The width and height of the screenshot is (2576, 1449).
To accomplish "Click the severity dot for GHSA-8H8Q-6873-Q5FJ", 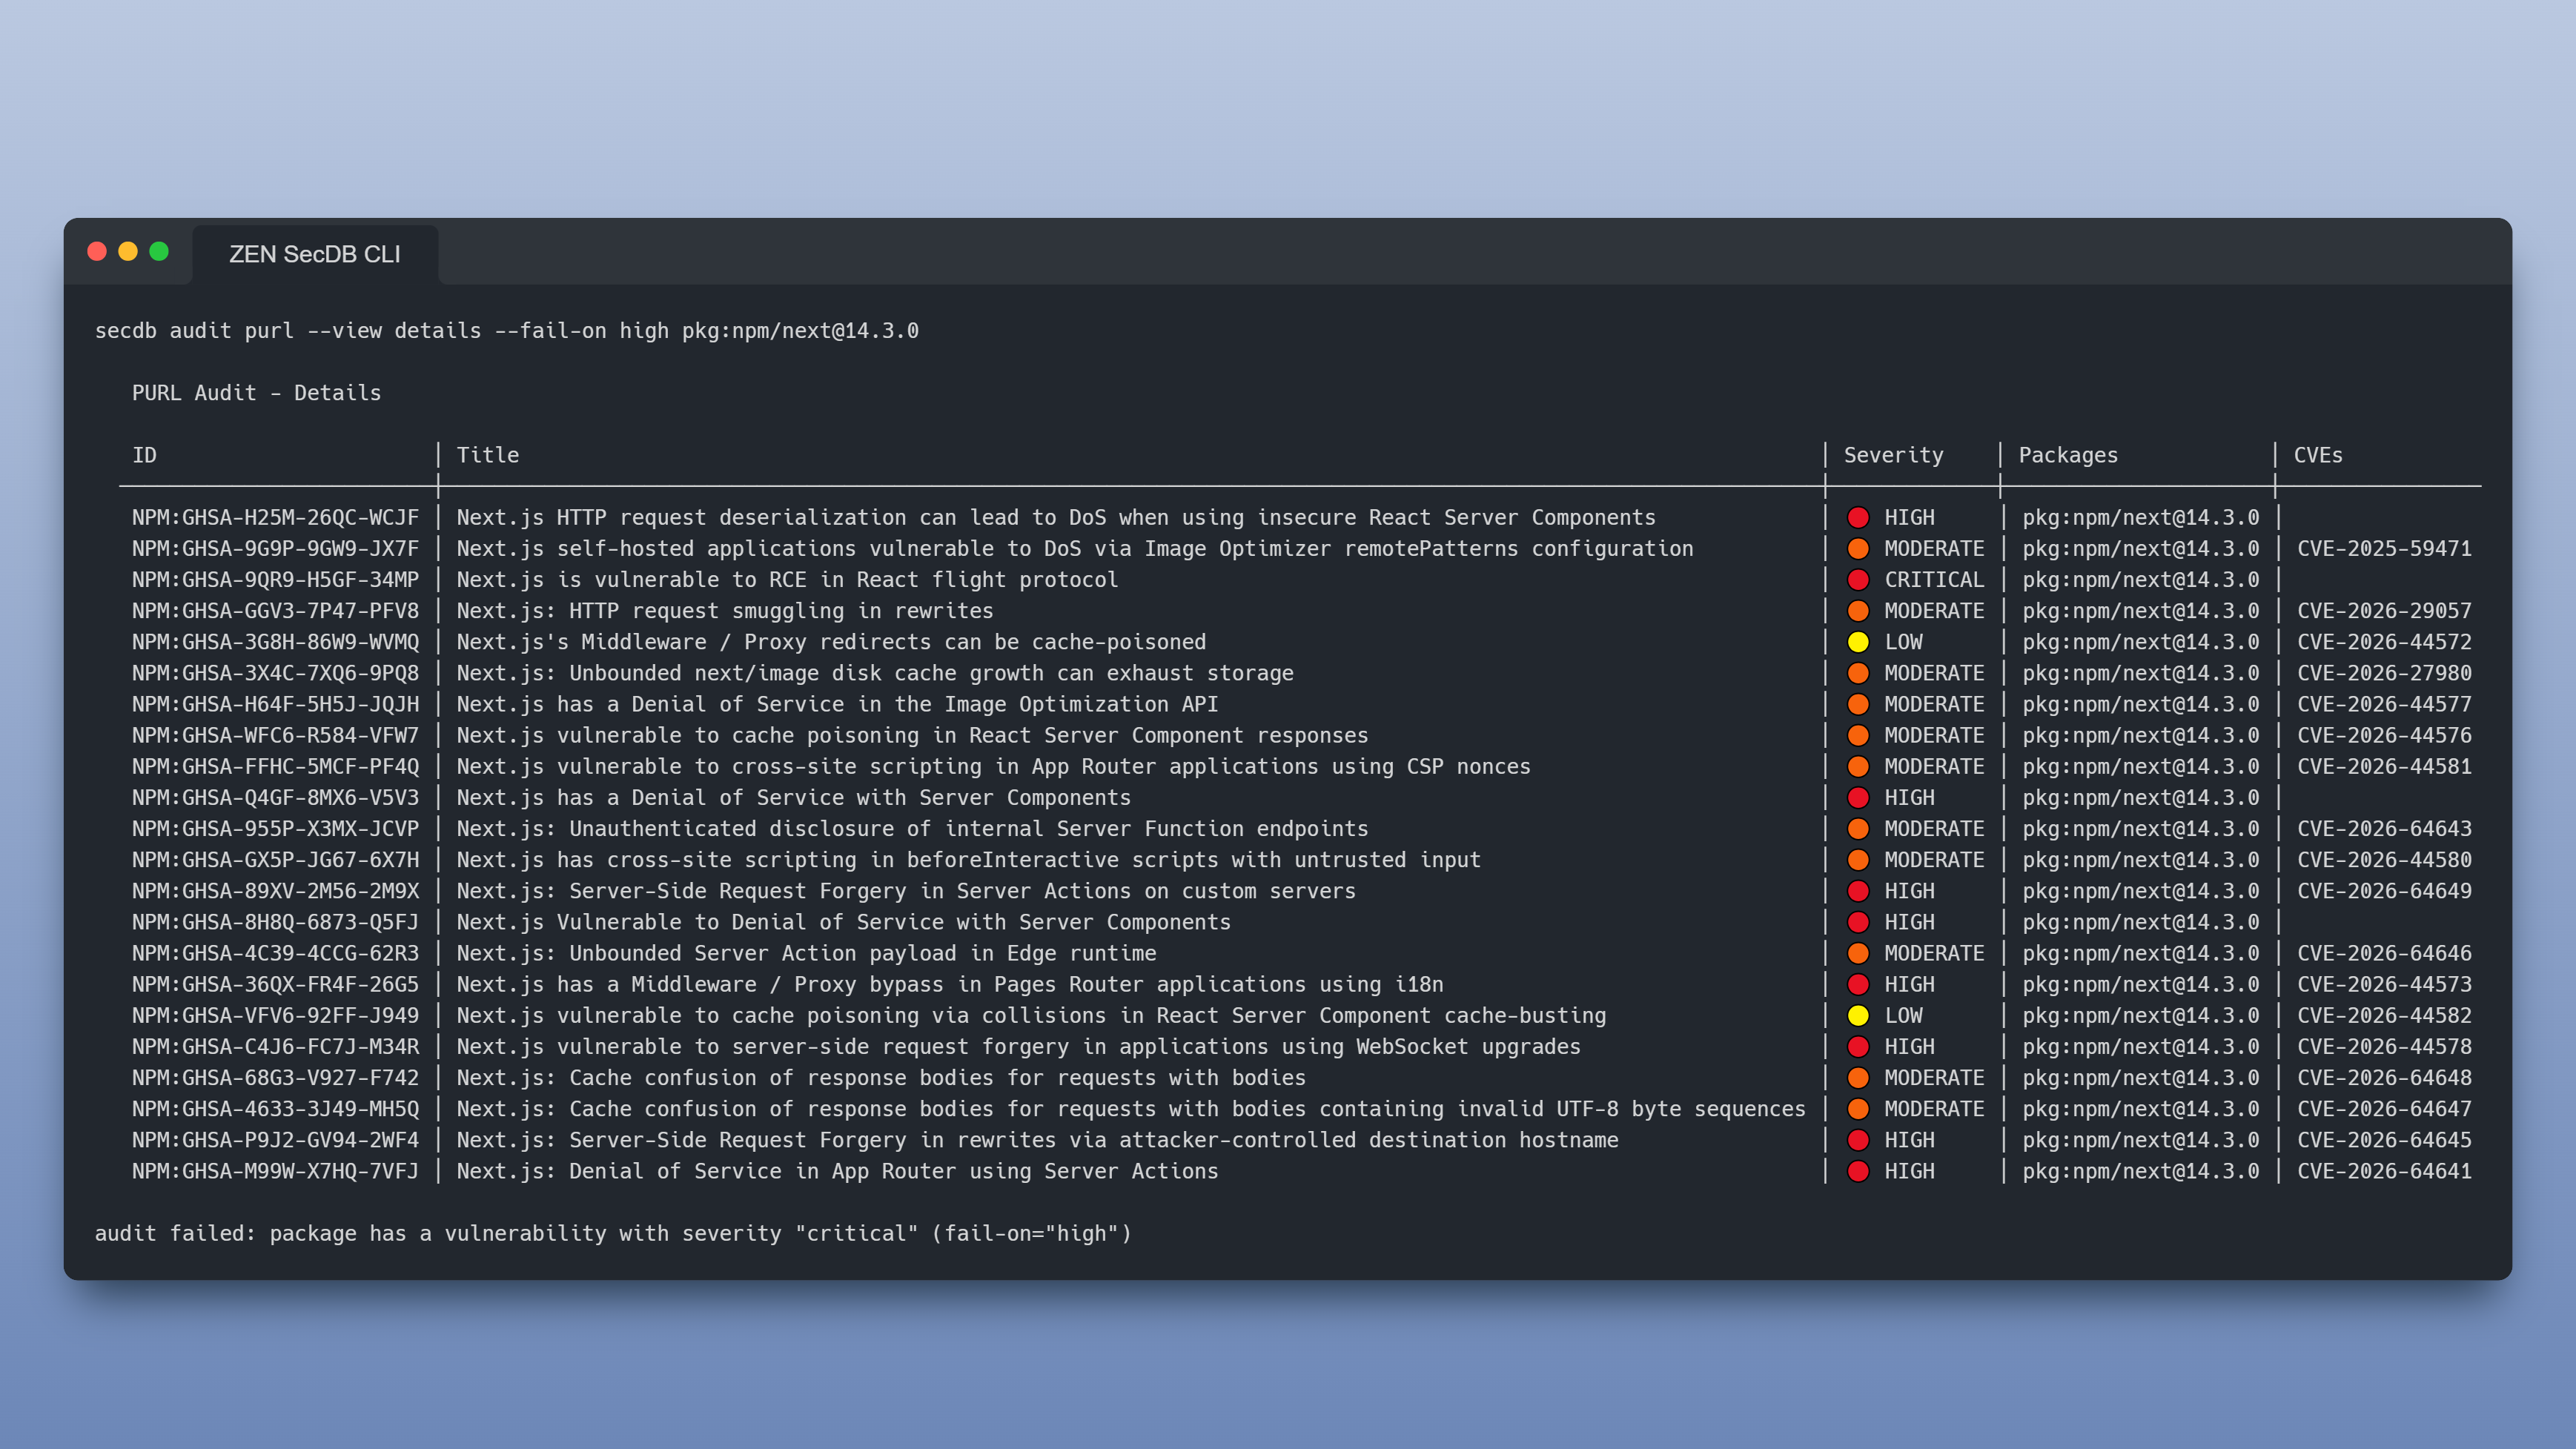I will [x=1858, y=922].
